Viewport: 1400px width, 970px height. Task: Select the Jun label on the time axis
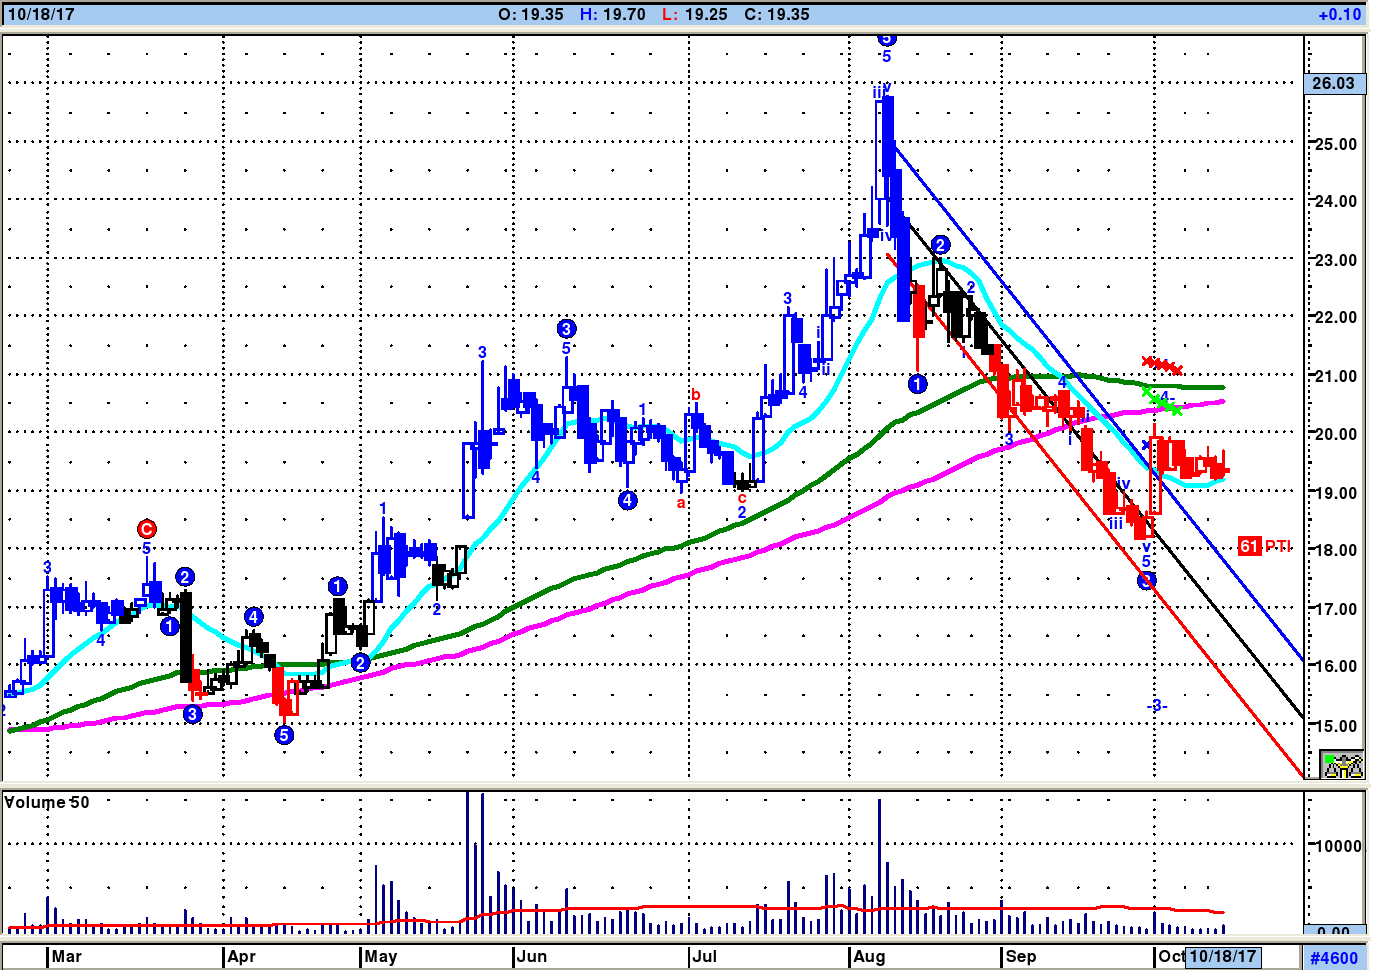coord(532,956)
